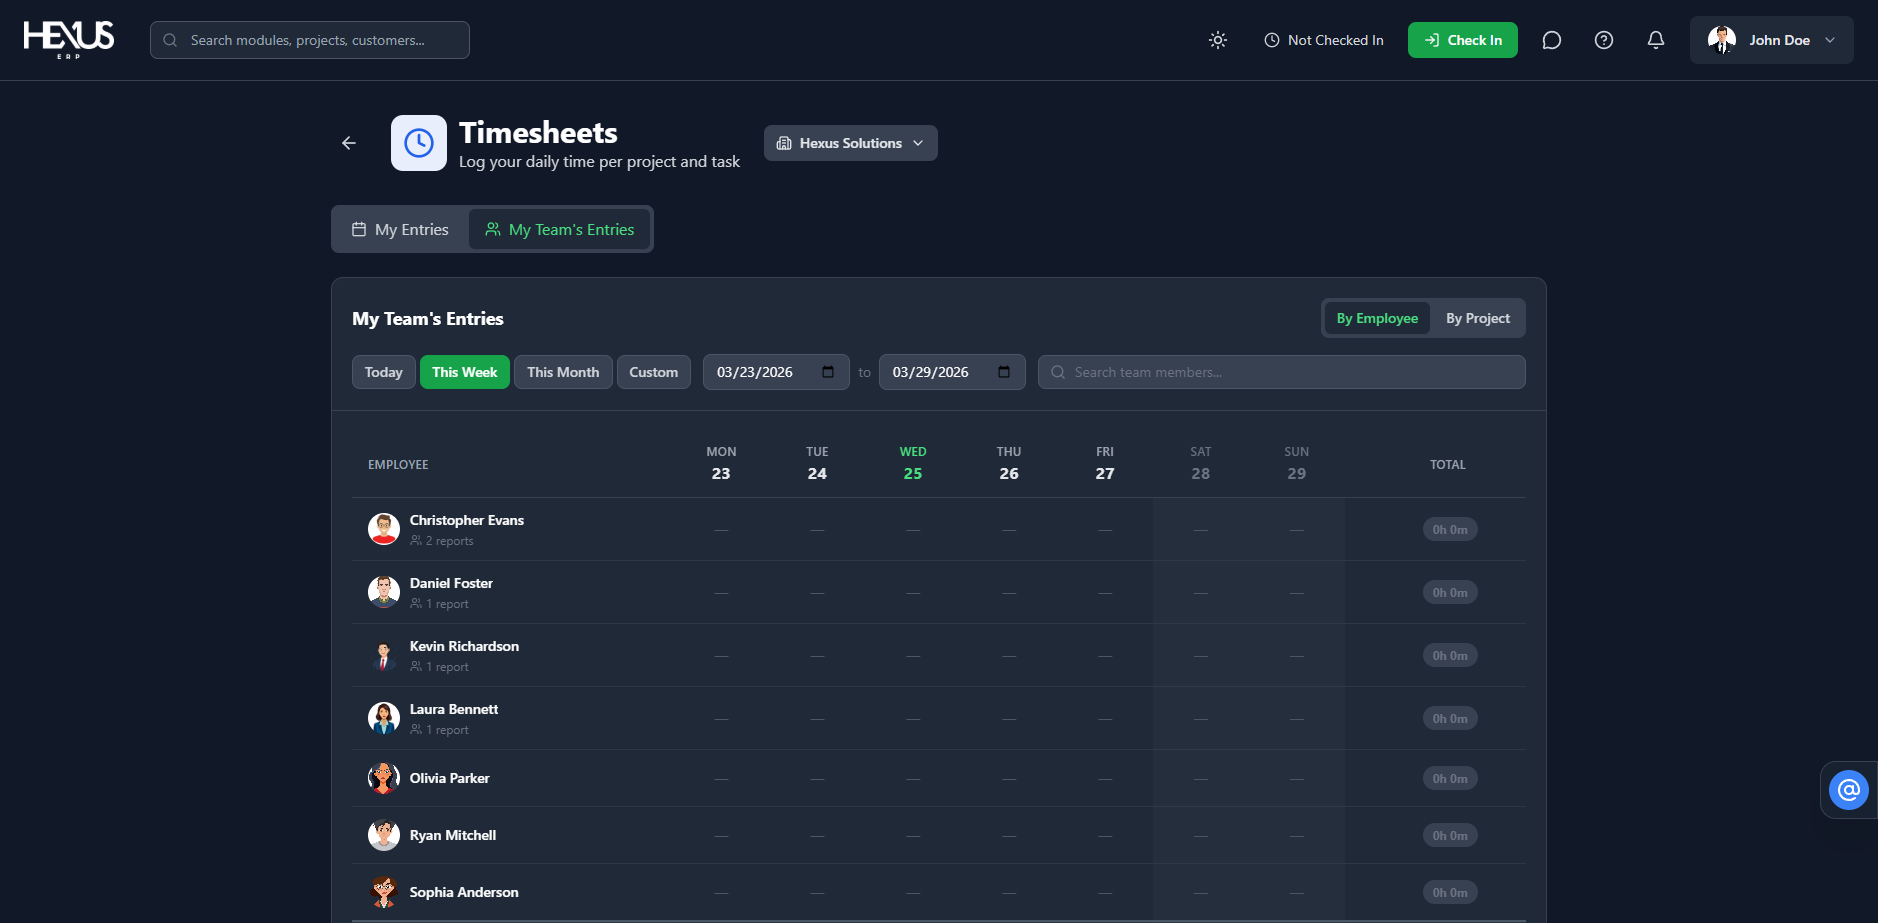This screenshot has height=923, width=1878.
Task: Click Olivia Parker name
Action: click(x=450, y=778)
